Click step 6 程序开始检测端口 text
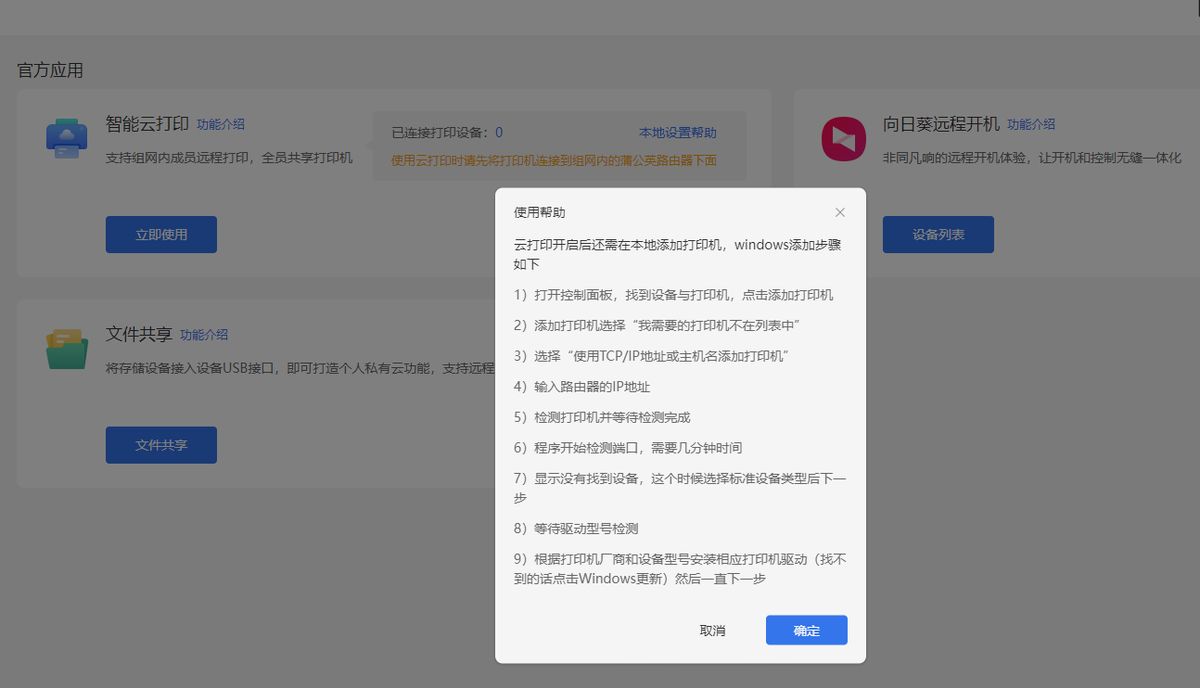Image resolution: width=1200 pixels, height=688 pixels. pyautogui.click(x=628, y=448)
